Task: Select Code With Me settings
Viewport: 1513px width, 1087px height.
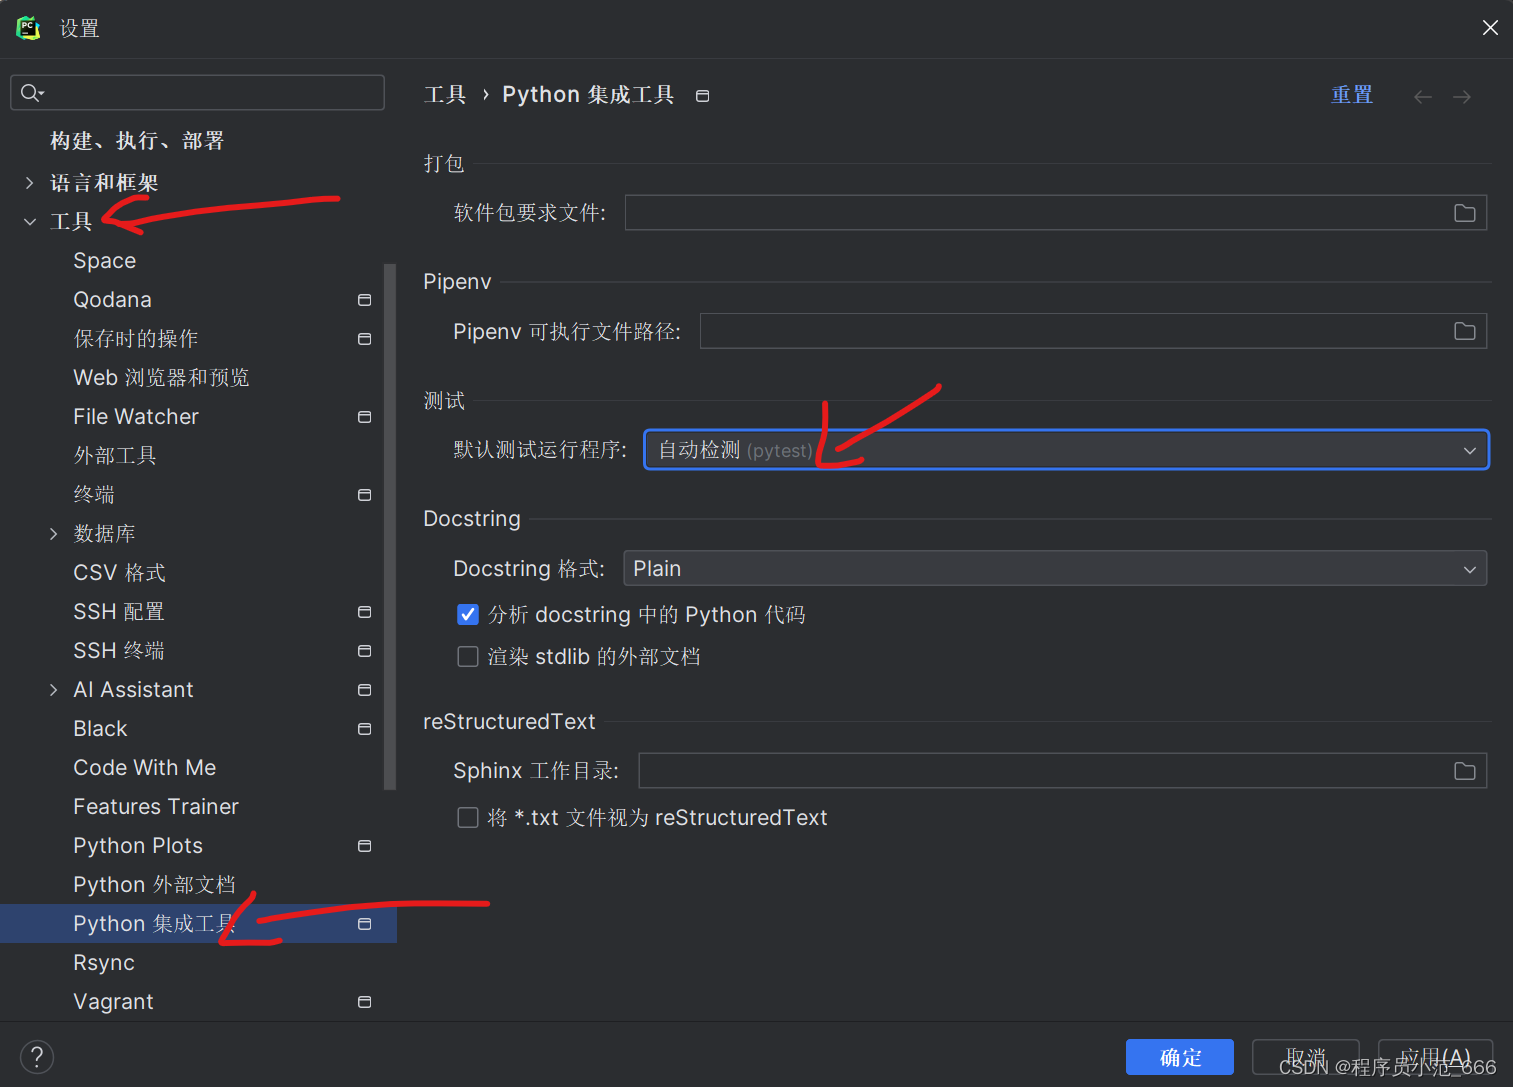Action: coord(144,768)
